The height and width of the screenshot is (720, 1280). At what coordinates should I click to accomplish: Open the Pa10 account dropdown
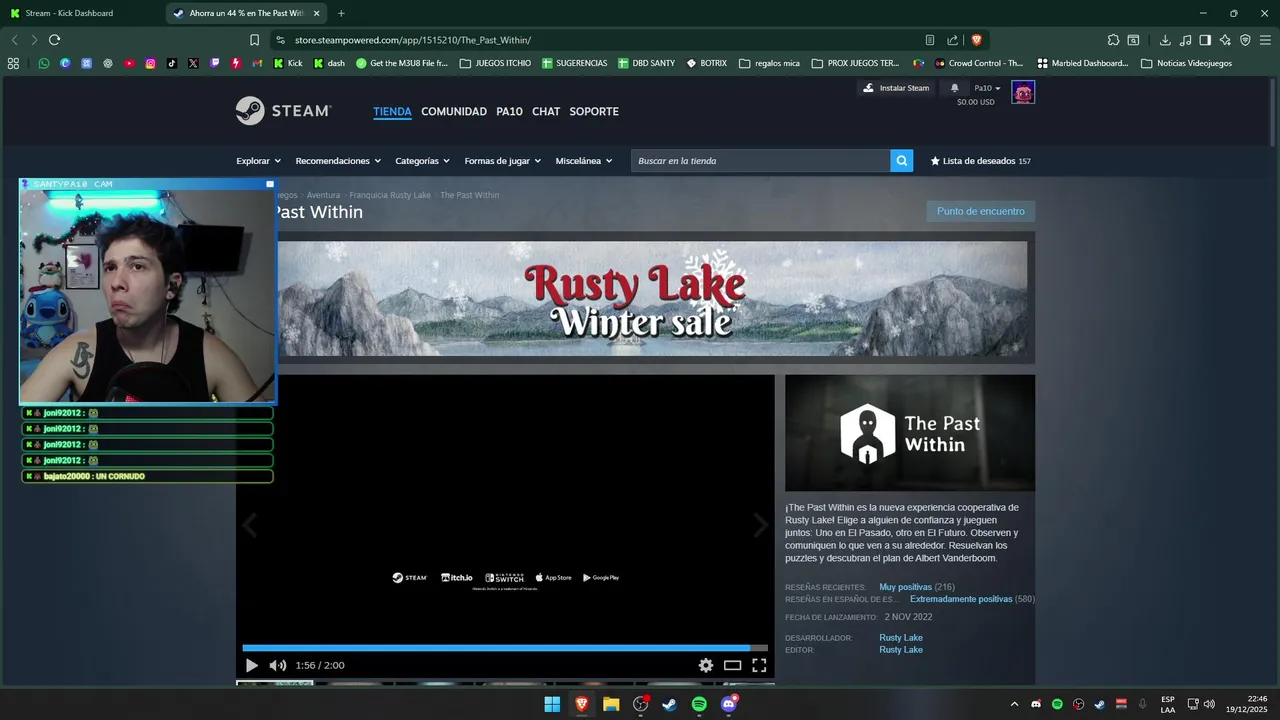[987, 88]
